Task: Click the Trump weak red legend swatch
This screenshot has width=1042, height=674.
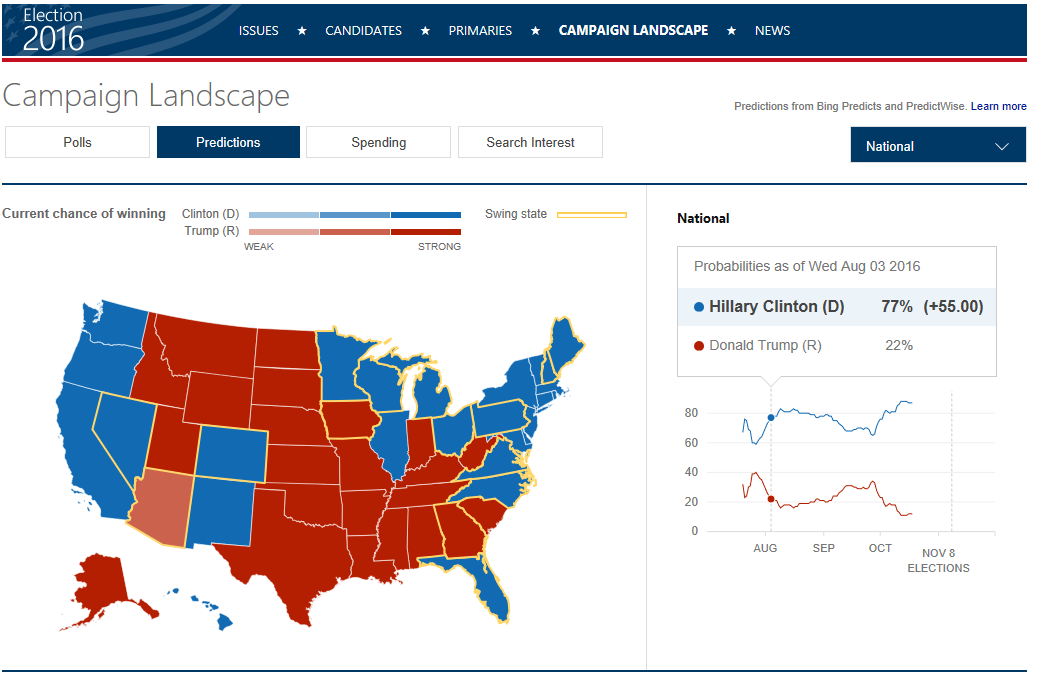Action: pos(284,232)
